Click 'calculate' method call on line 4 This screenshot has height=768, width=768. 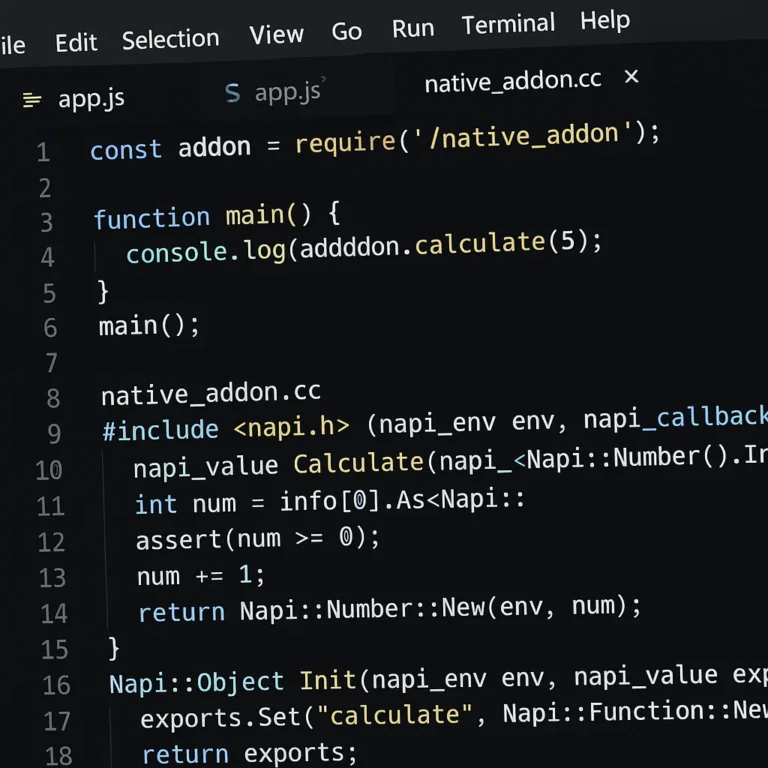tap(480, 242)
